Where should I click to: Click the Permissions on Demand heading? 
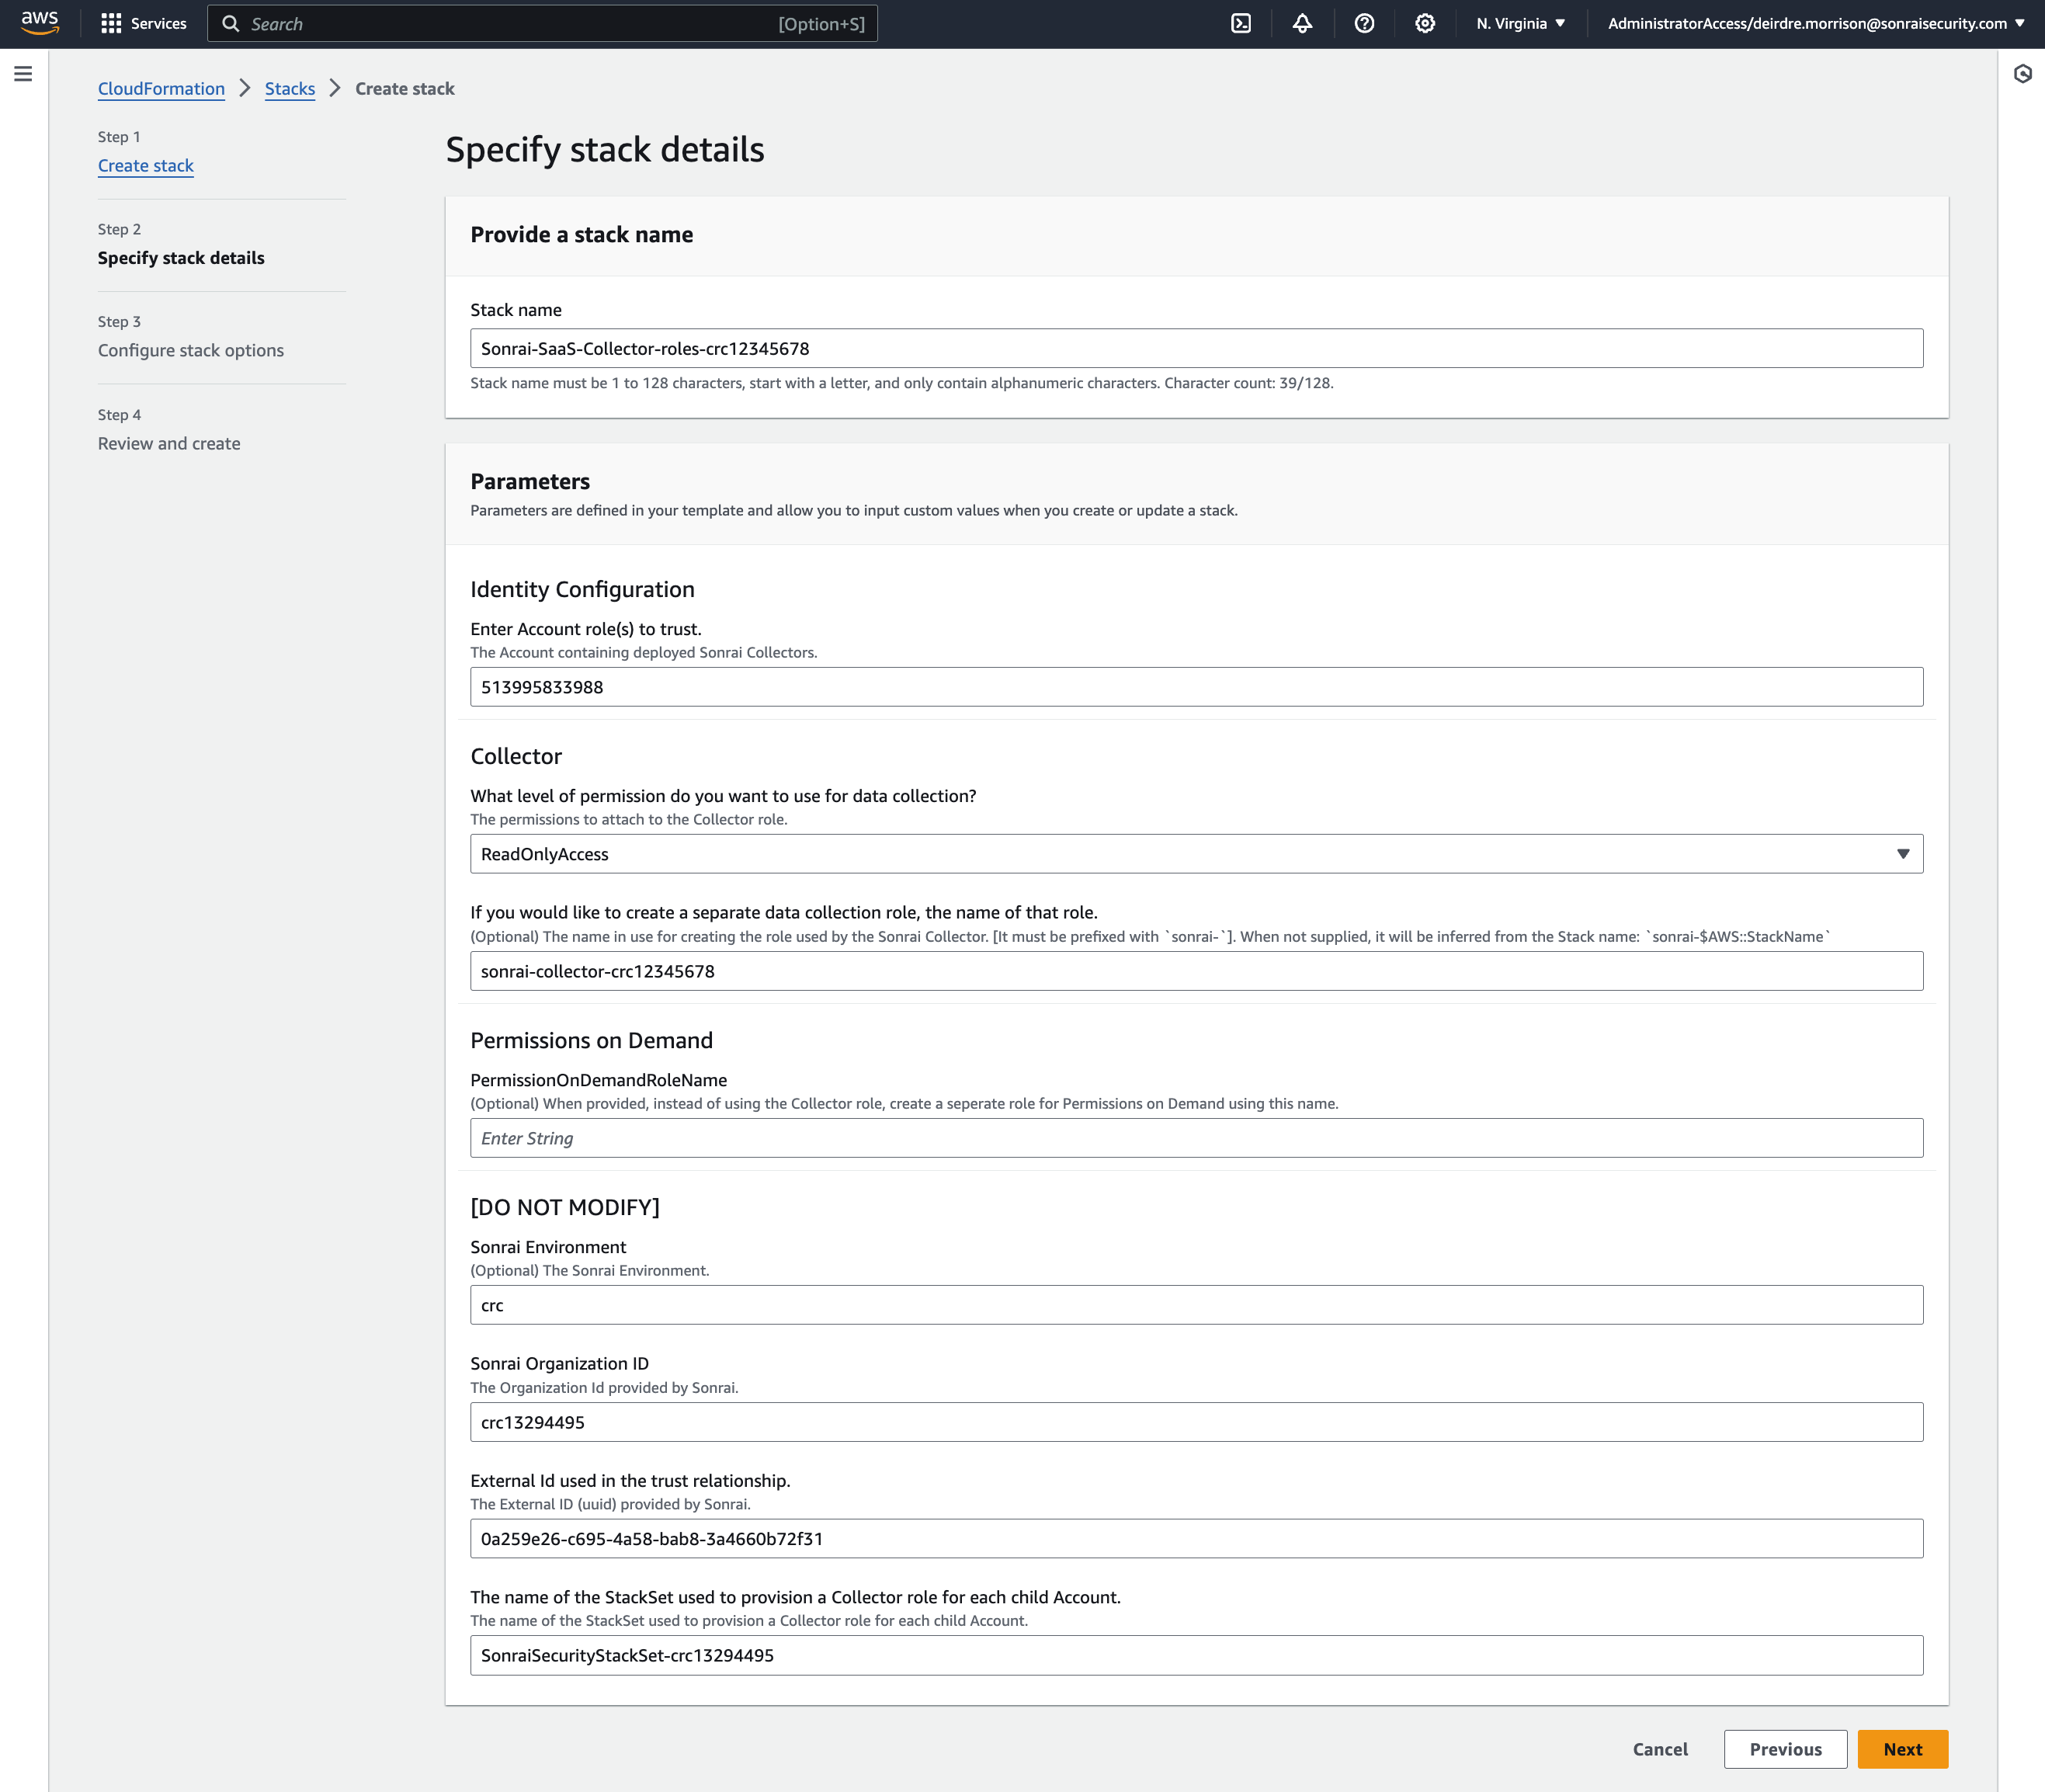[592, 1040]
